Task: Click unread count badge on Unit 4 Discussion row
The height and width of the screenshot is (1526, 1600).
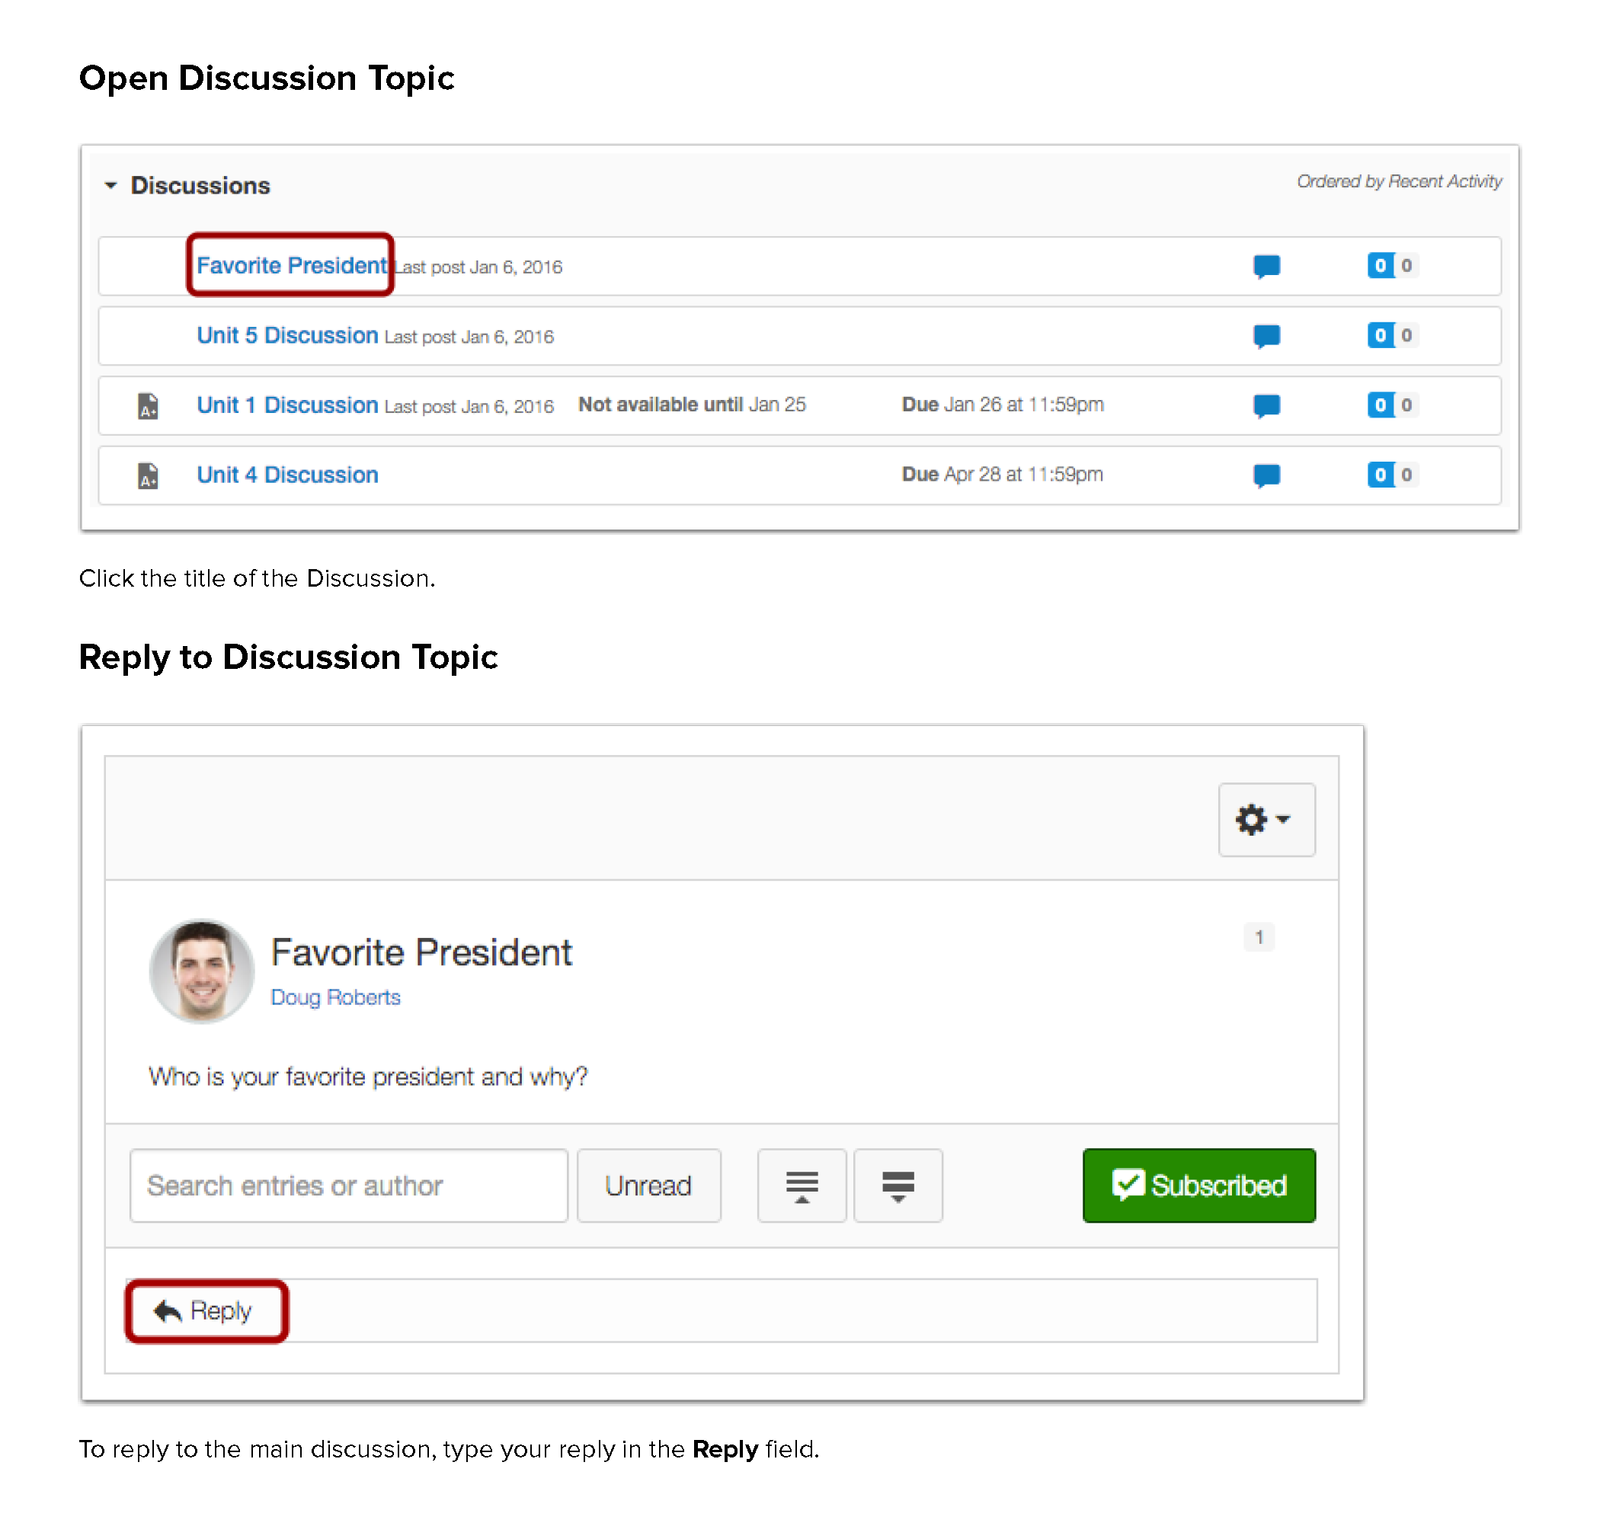Action: pos(1381,475)
